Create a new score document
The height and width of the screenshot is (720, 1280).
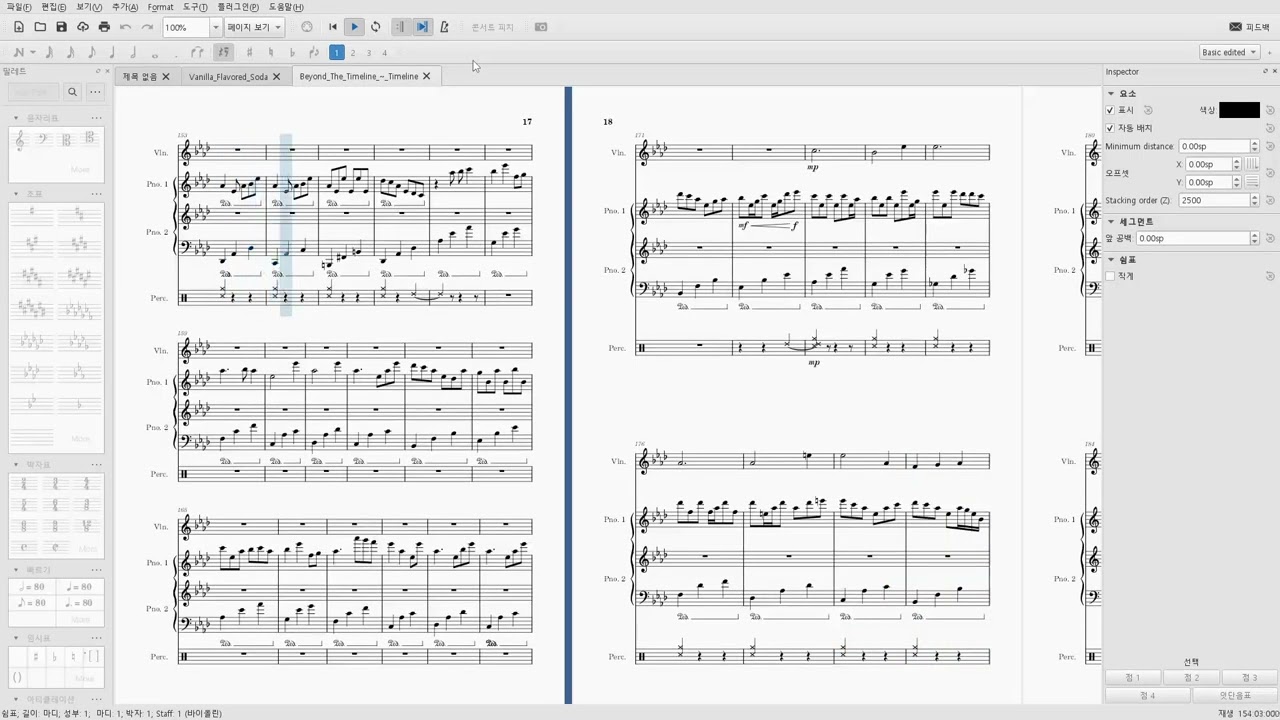tap(18, 27)
